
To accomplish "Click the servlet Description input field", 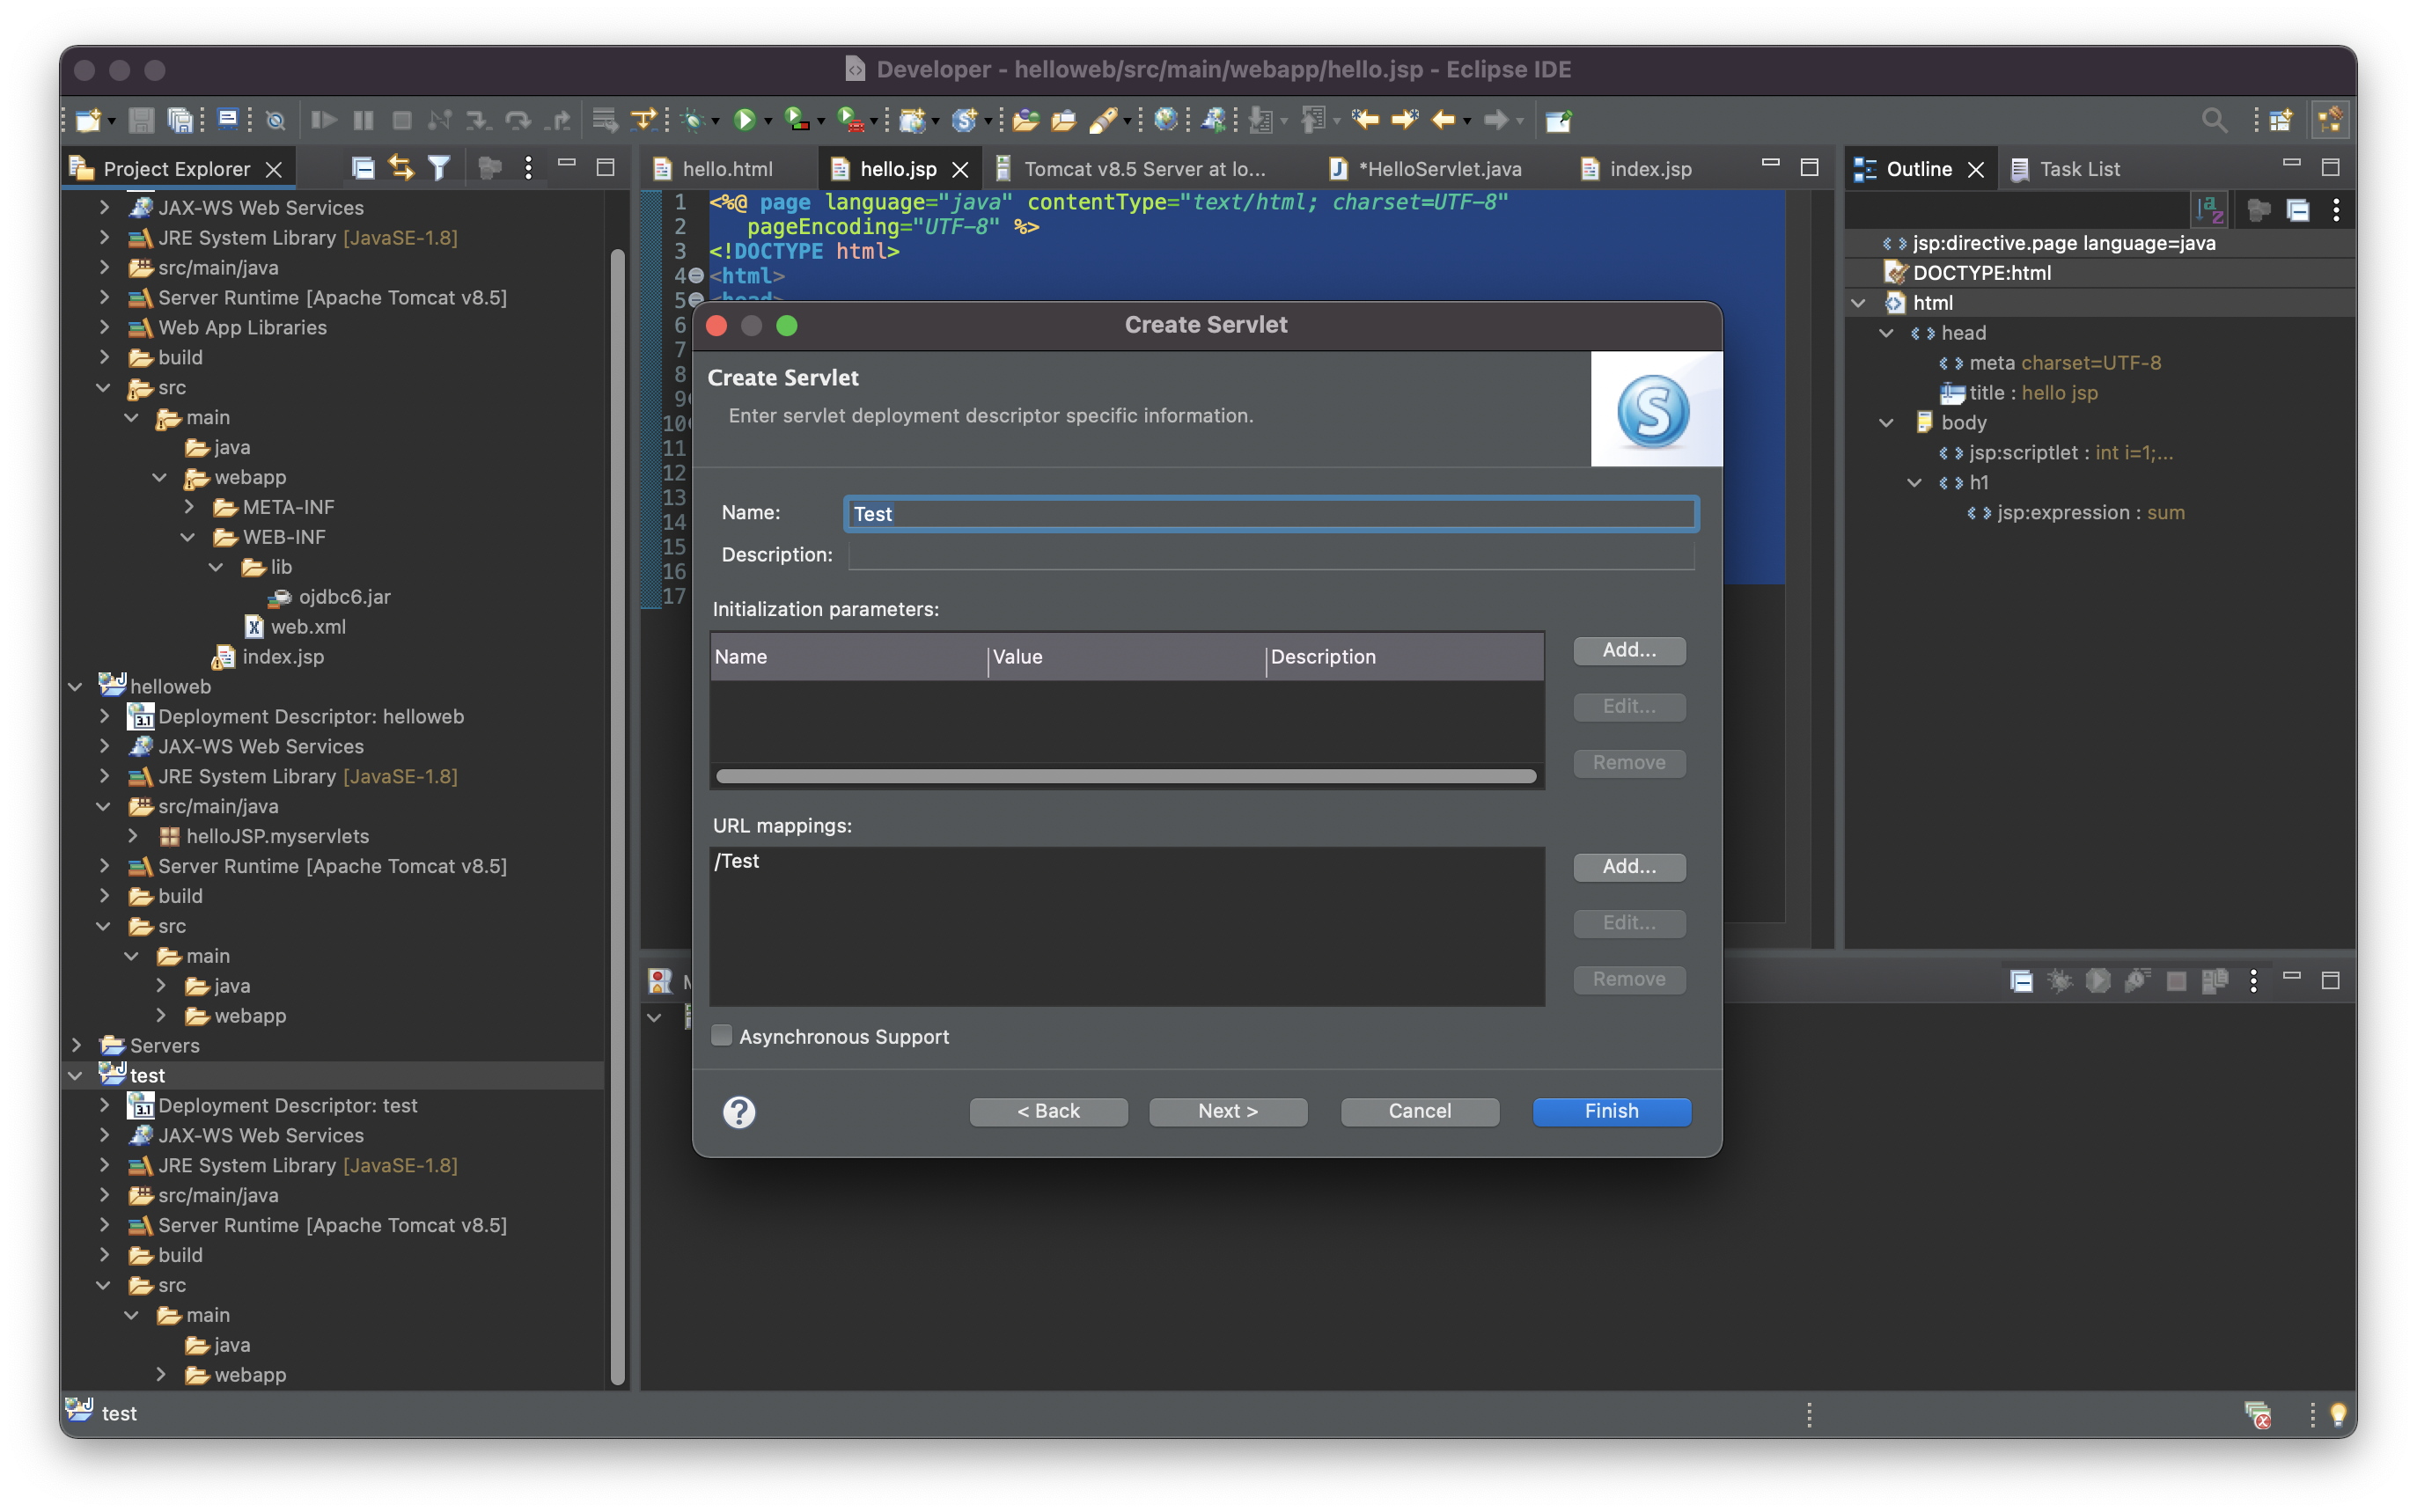I will point(1270,555).
